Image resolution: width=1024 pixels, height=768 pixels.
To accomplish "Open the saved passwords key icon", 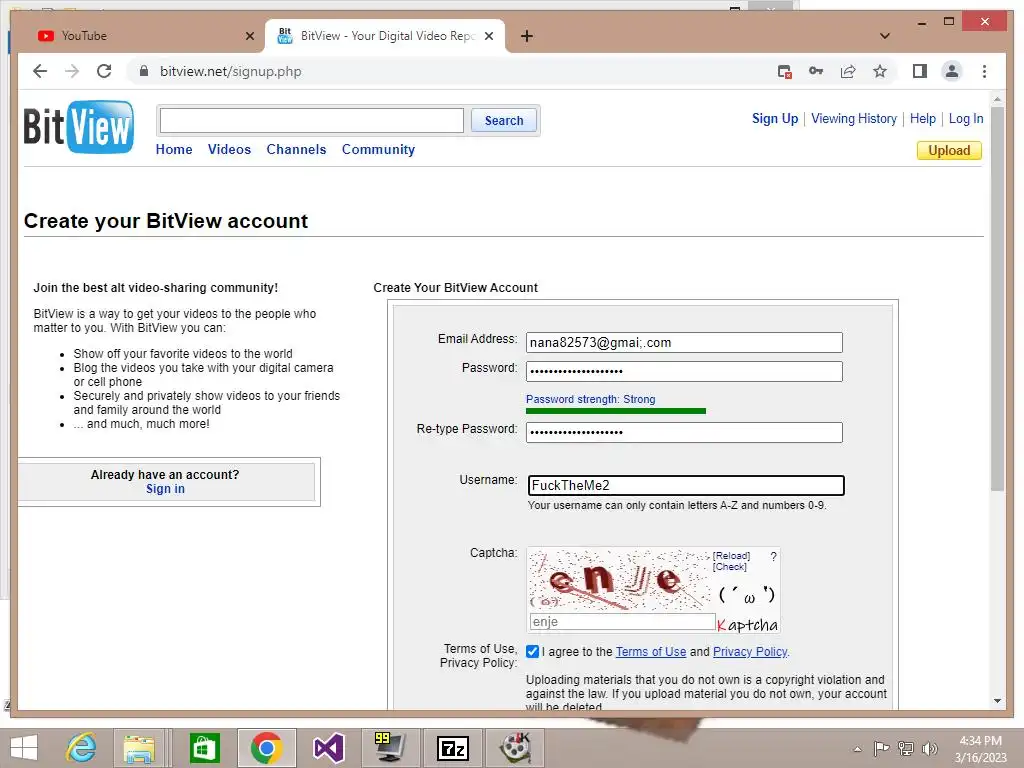I will point(816,71).
